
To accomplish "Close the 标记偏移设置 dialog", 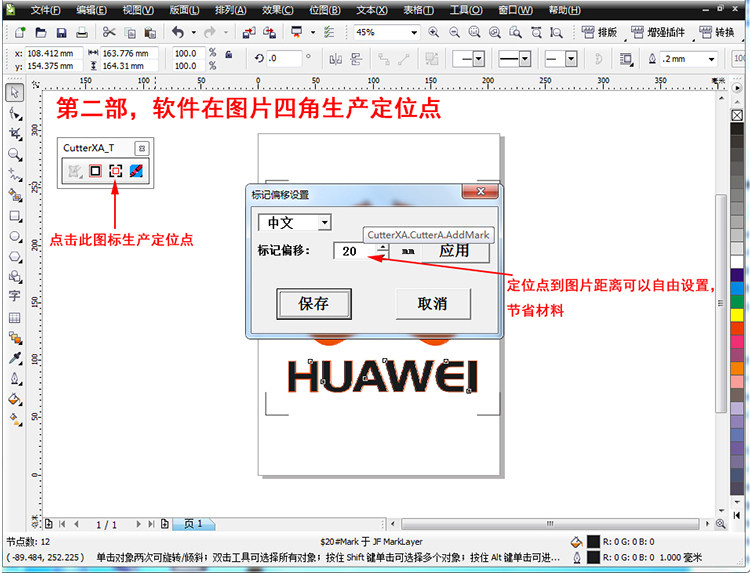I will click(x=480, y=191).
